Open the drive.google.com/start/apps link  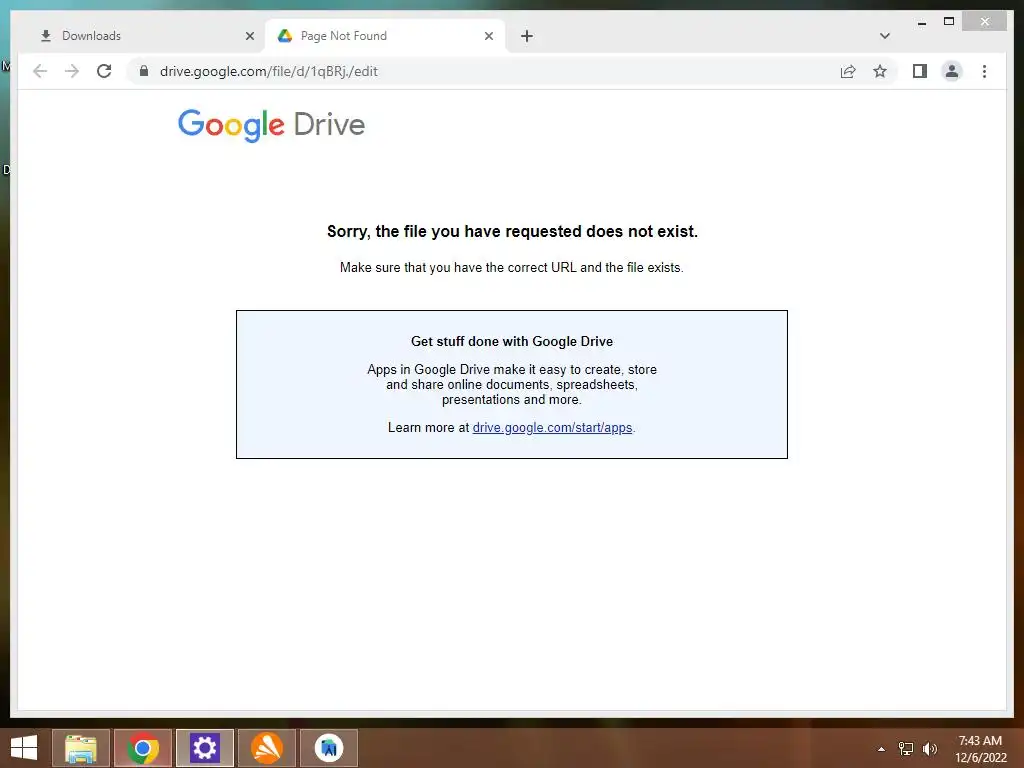[552, 428]
